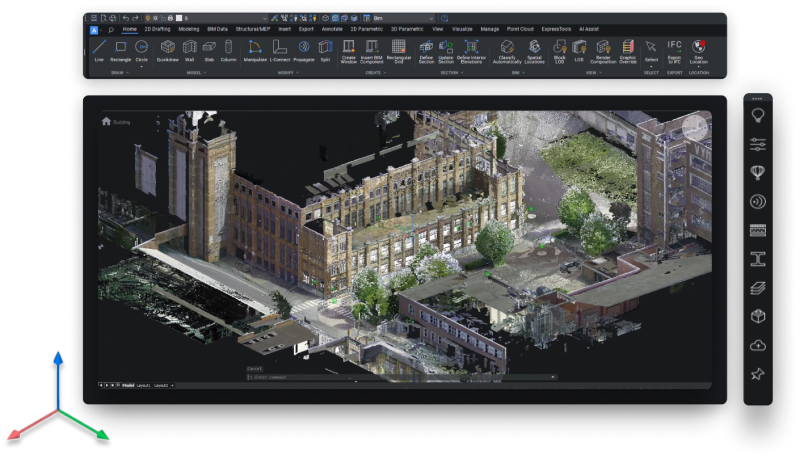Viewport: 800px width, 461px height.
Task: Choose the Slab tool
Action: coord(209,49)
